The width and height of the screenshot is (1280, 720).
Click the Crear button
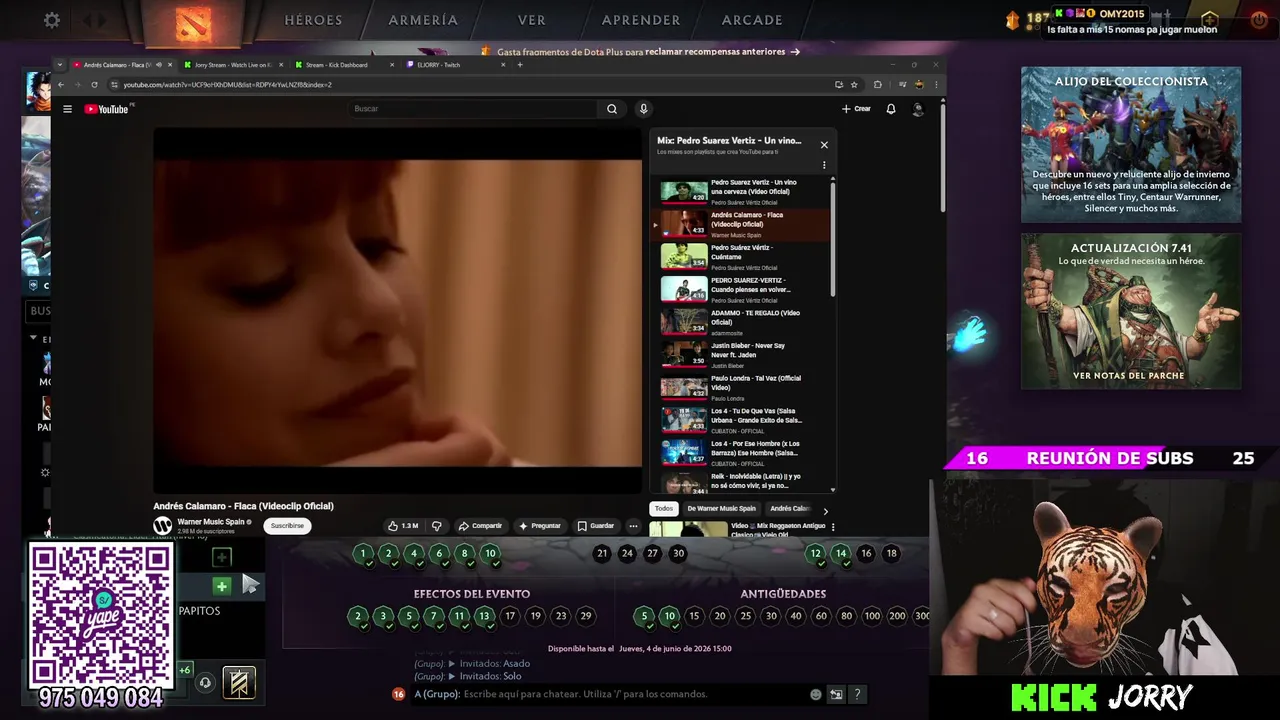856,109
